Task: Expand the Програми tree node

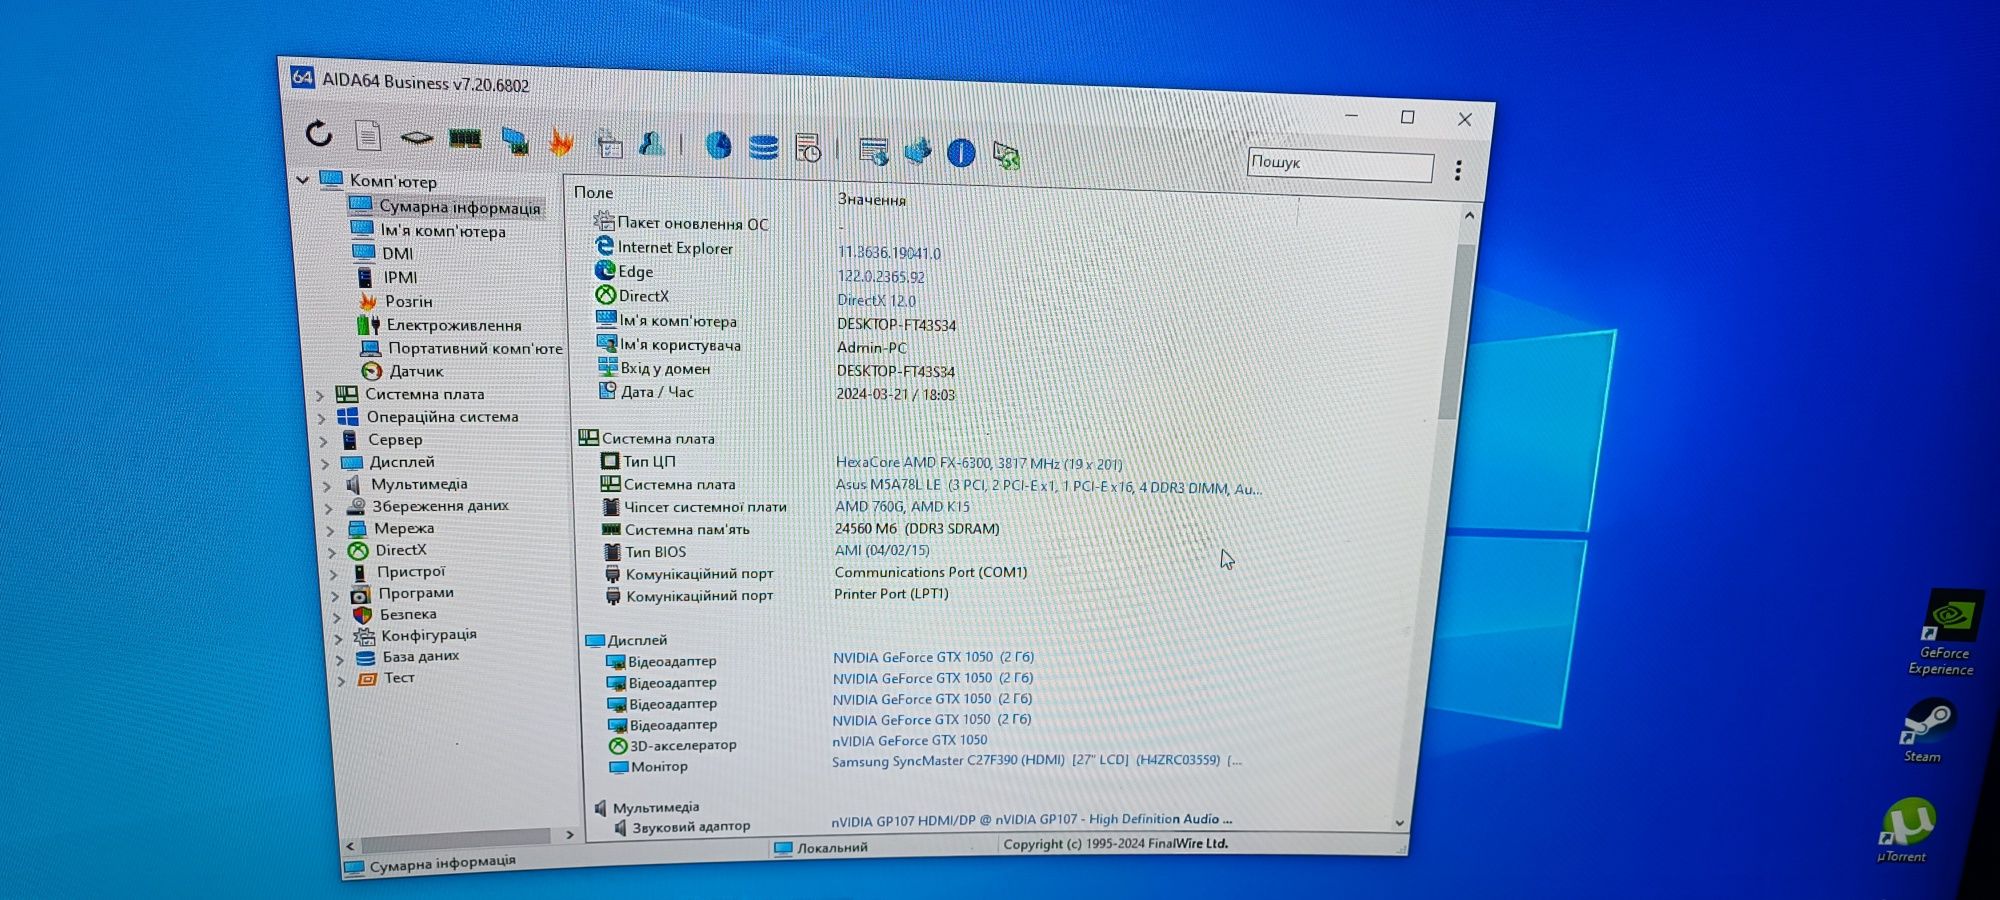Action: coord(335,594)
